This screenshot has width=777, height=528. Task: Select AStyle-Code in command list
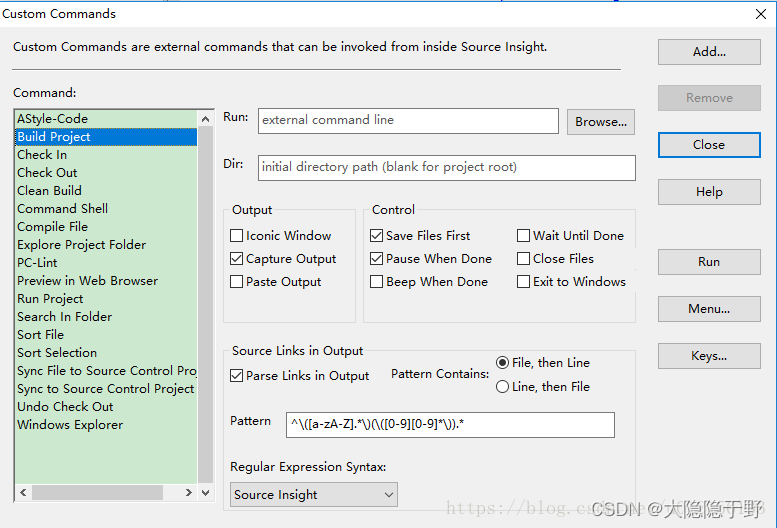tap(106, 119)
